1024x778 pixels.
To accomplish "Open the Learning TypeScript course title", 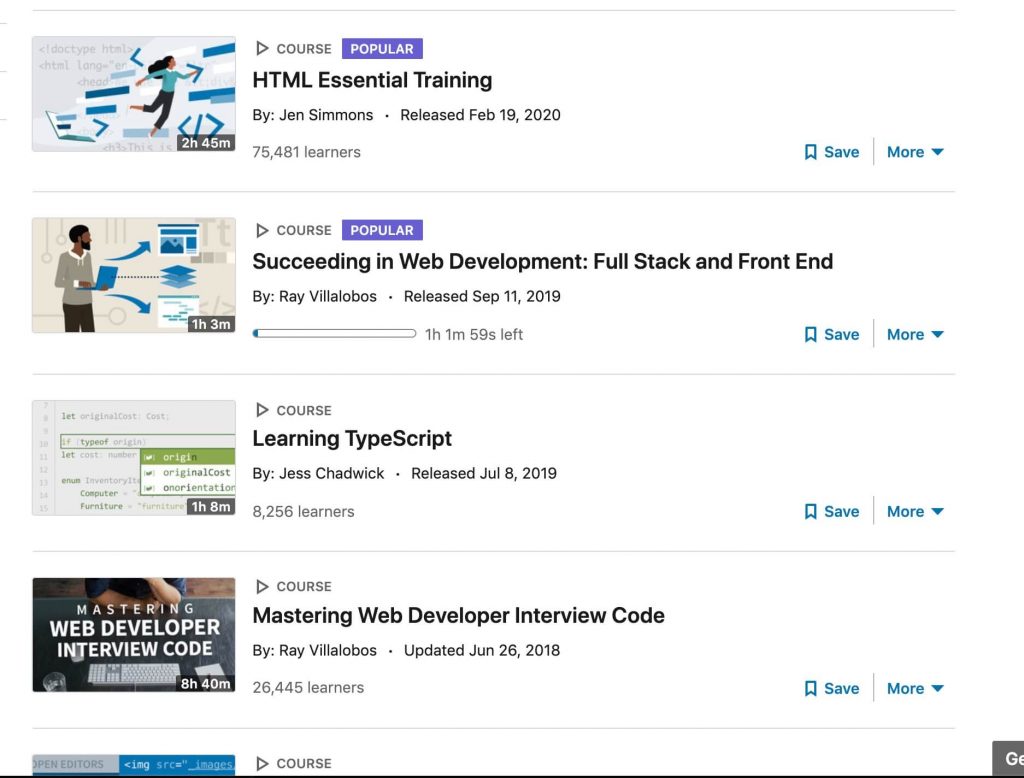I will click(x=352, y=439).
